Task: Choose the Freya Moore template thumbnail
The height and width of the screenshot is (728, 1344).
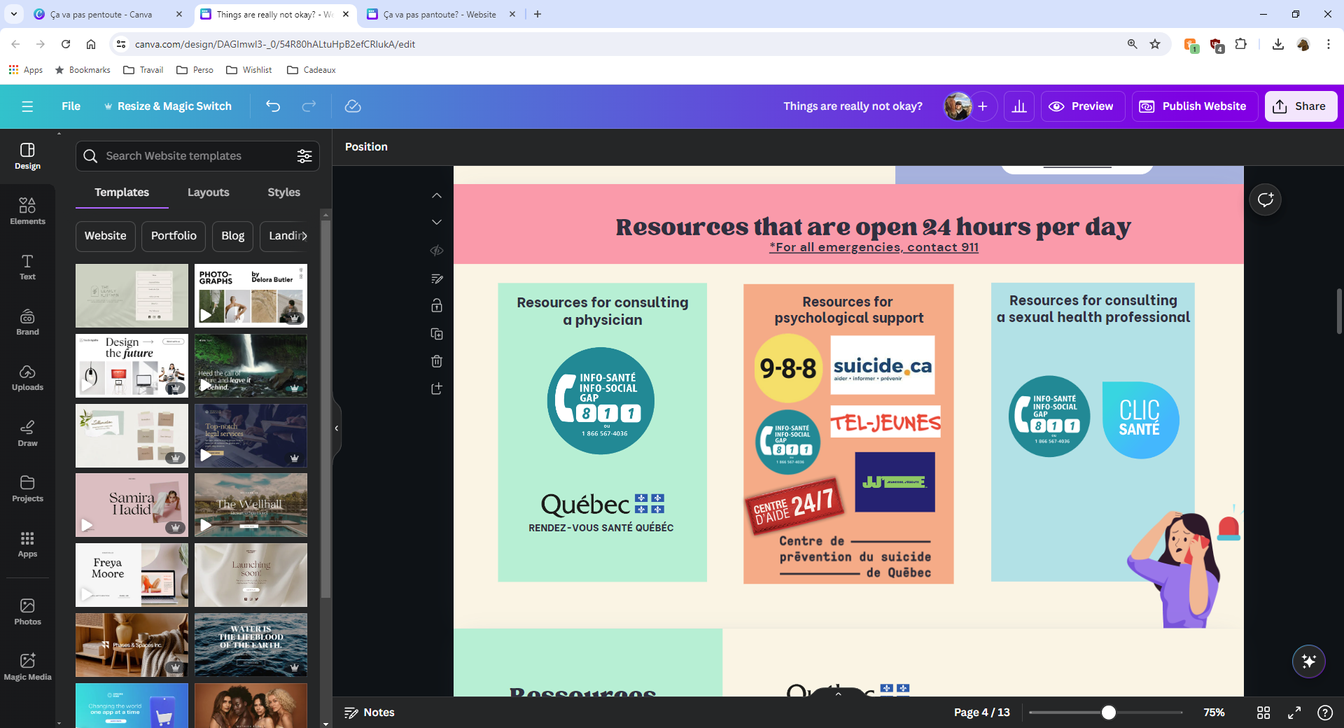Action: pos(132,575)
